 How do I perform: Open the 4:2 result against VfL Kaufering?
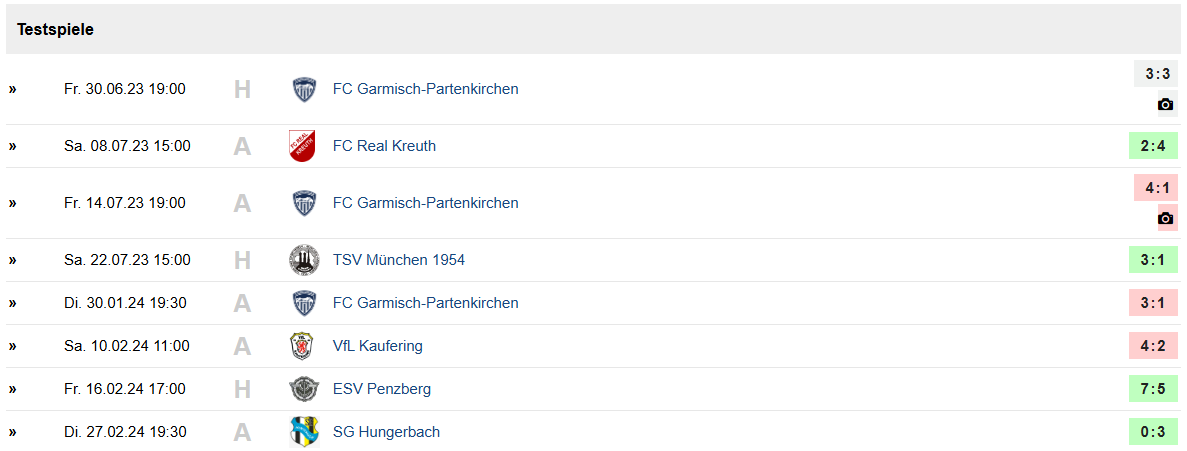[x=1153, y=347]
